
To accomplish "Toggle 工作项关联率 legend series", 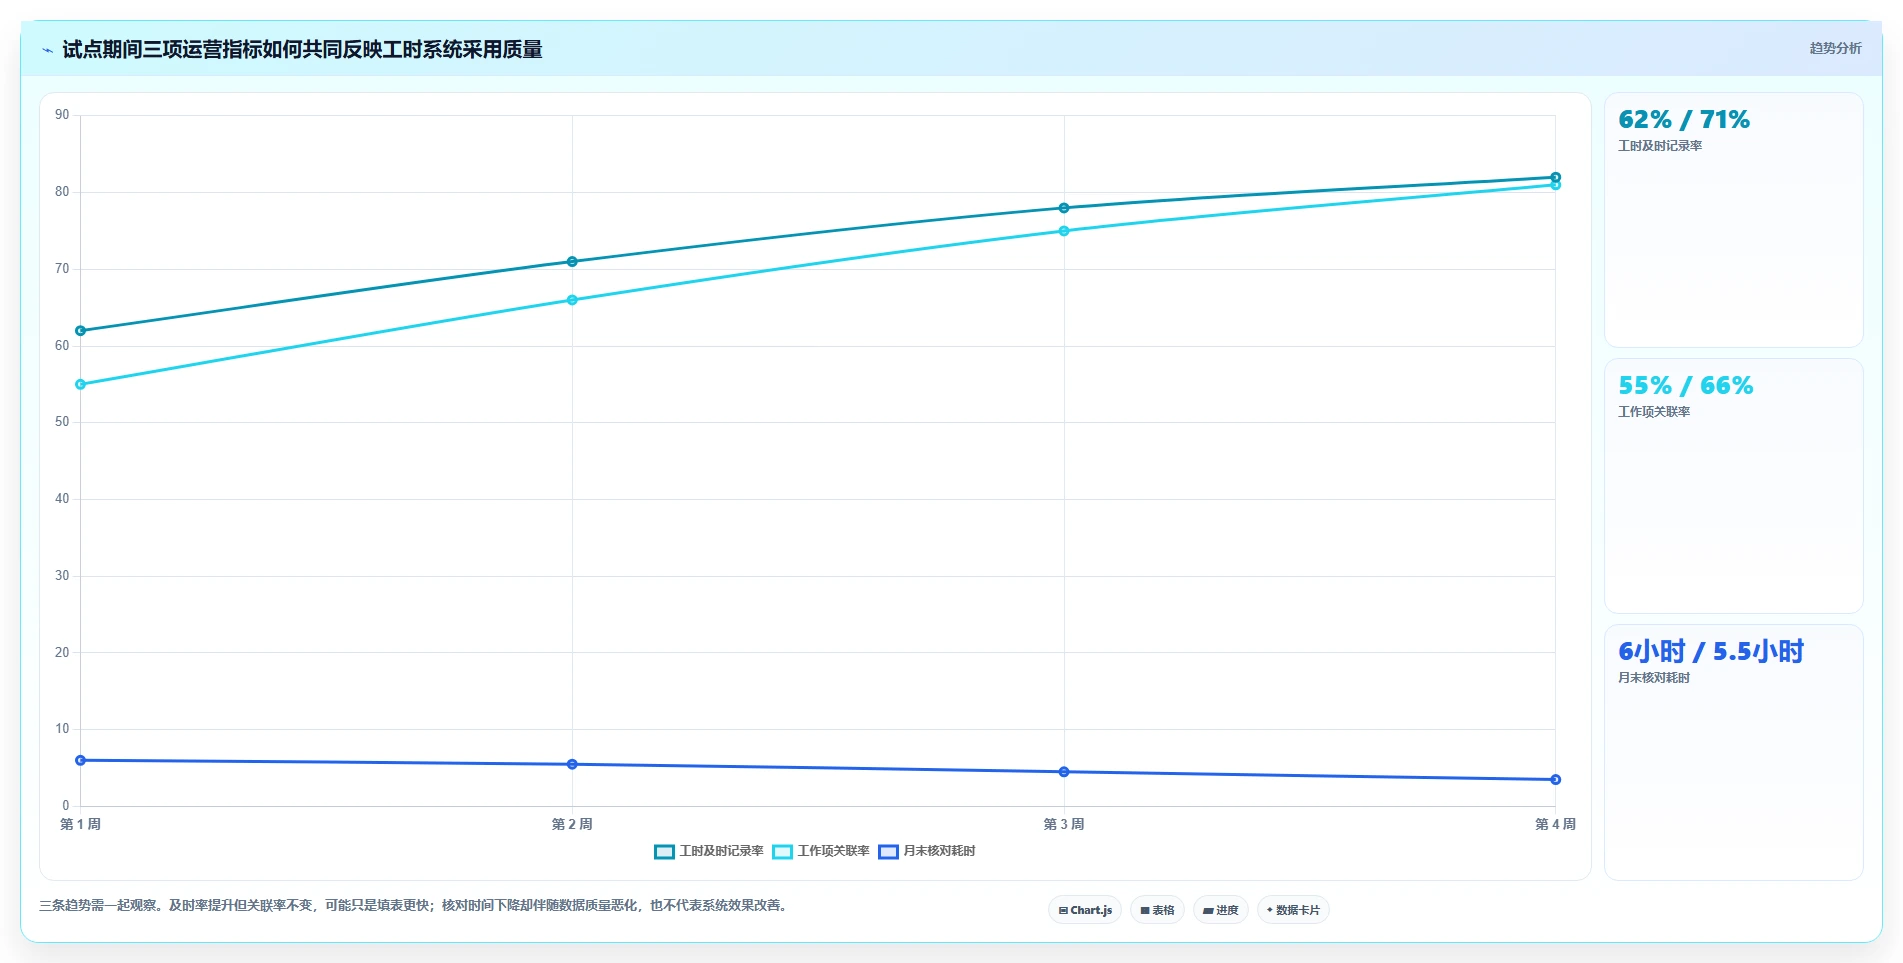I will [821, 851].
